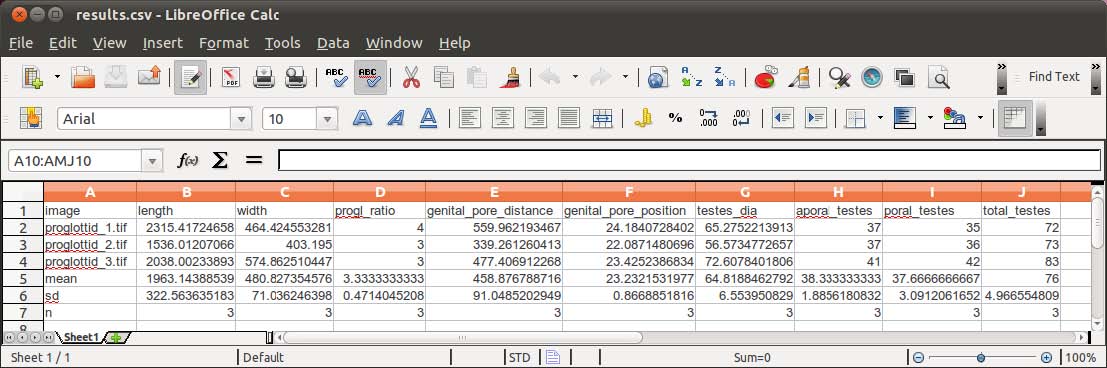1107x368 pixels.
Task: Click the Sum sigma button
Action: (220, 160)
